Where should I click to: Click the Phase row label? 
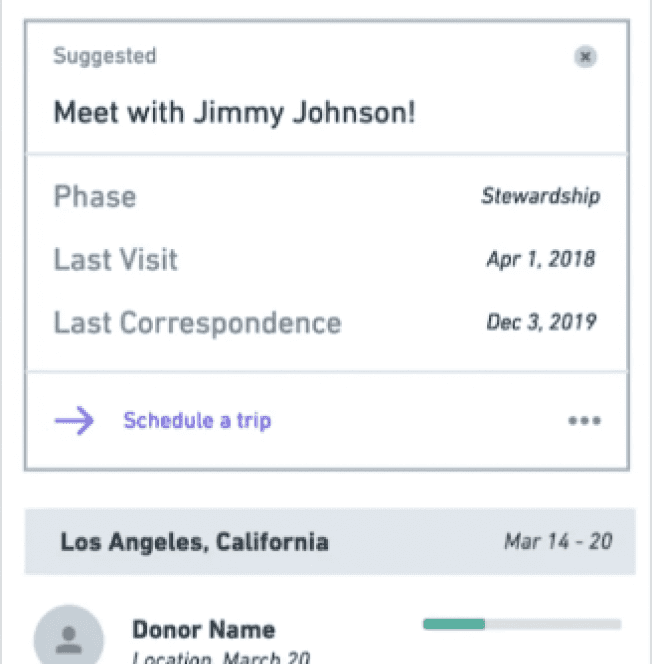95,196
